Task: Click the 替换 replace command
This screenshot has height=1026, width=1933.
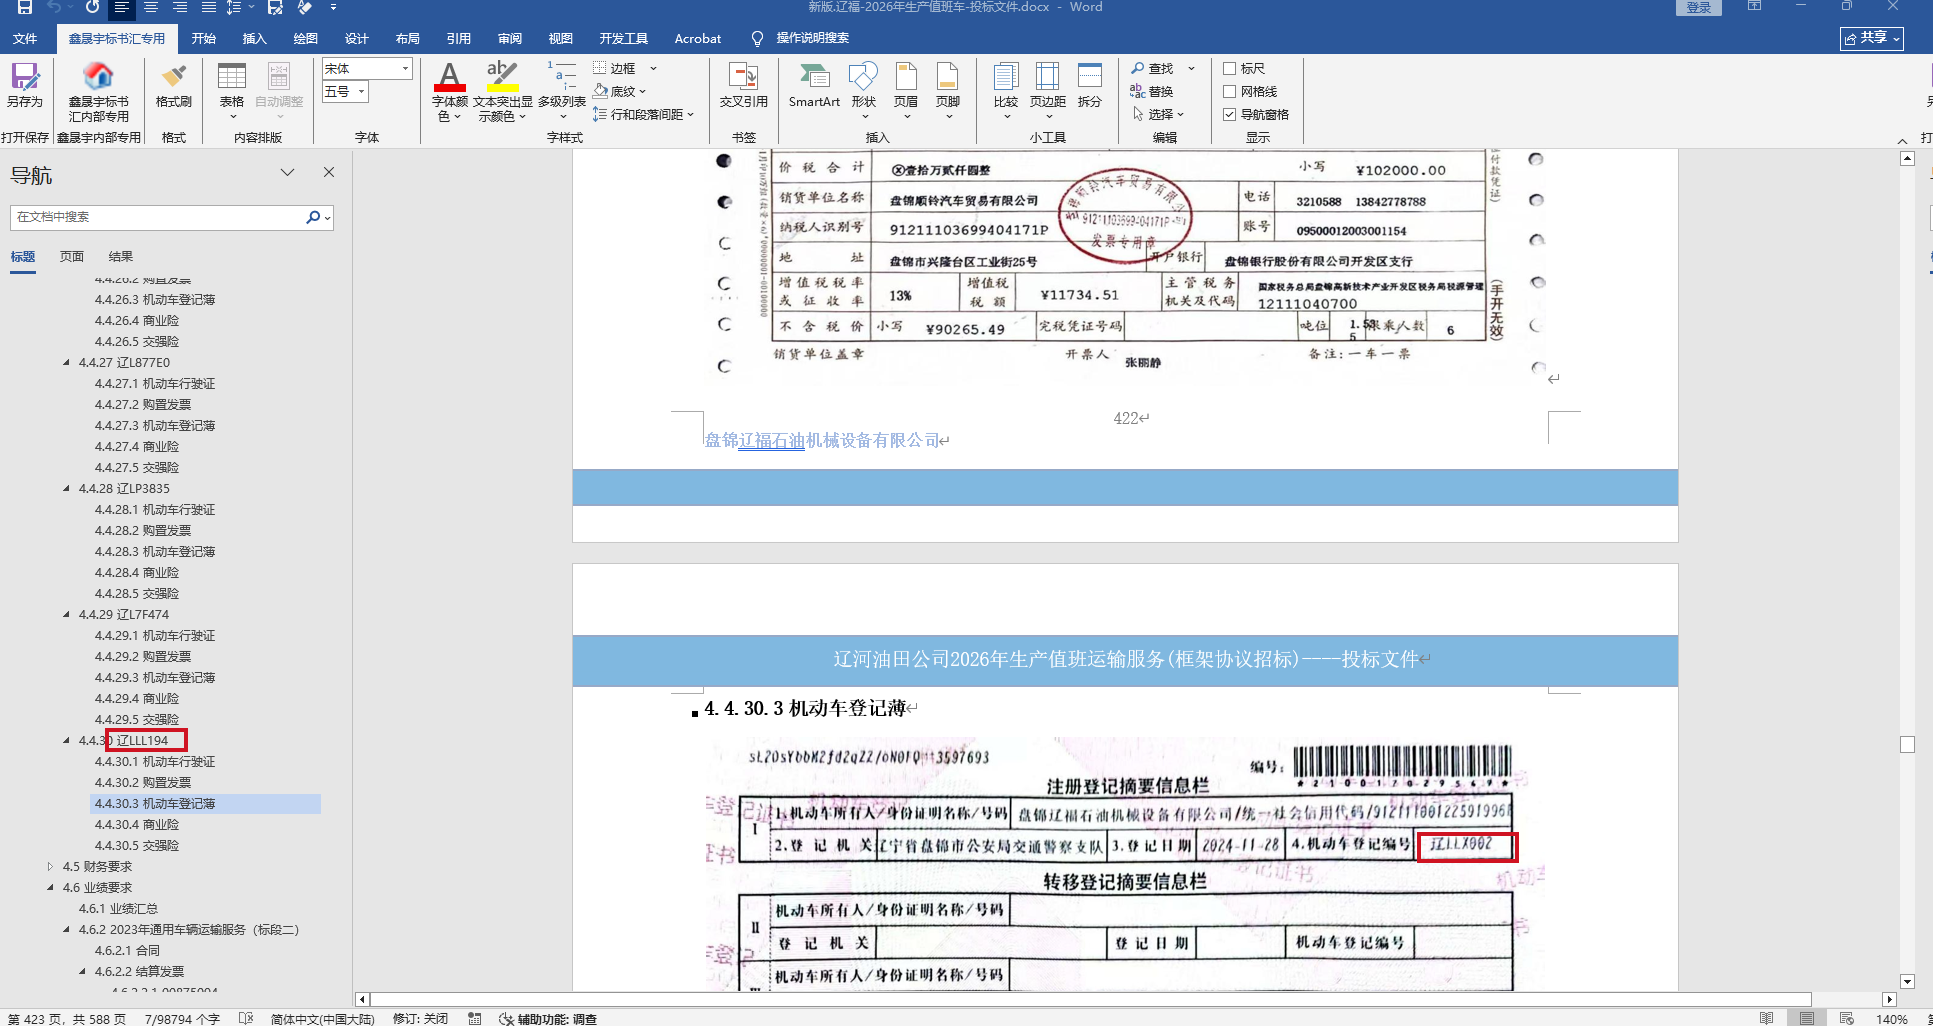Action: (x=1152, y=91)
